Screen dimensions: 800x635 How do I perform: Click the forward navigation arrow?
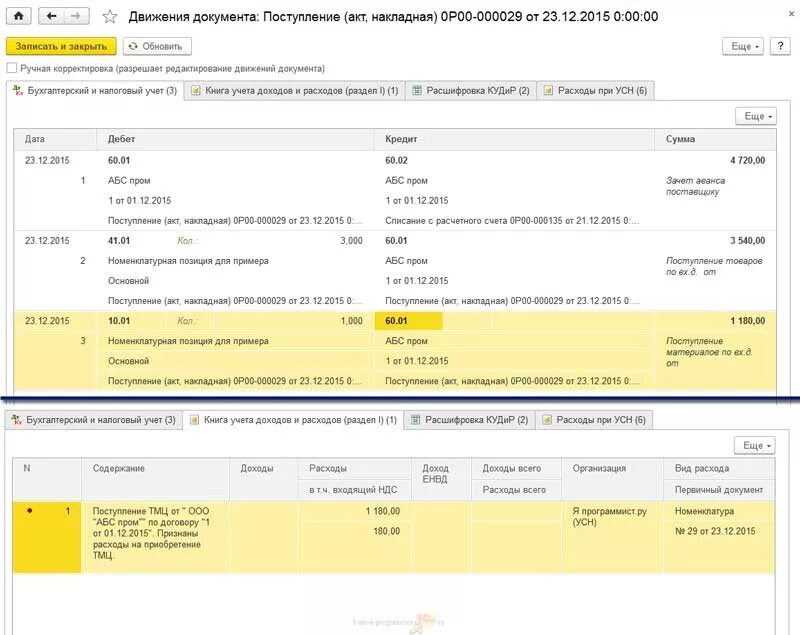(74, 15)
